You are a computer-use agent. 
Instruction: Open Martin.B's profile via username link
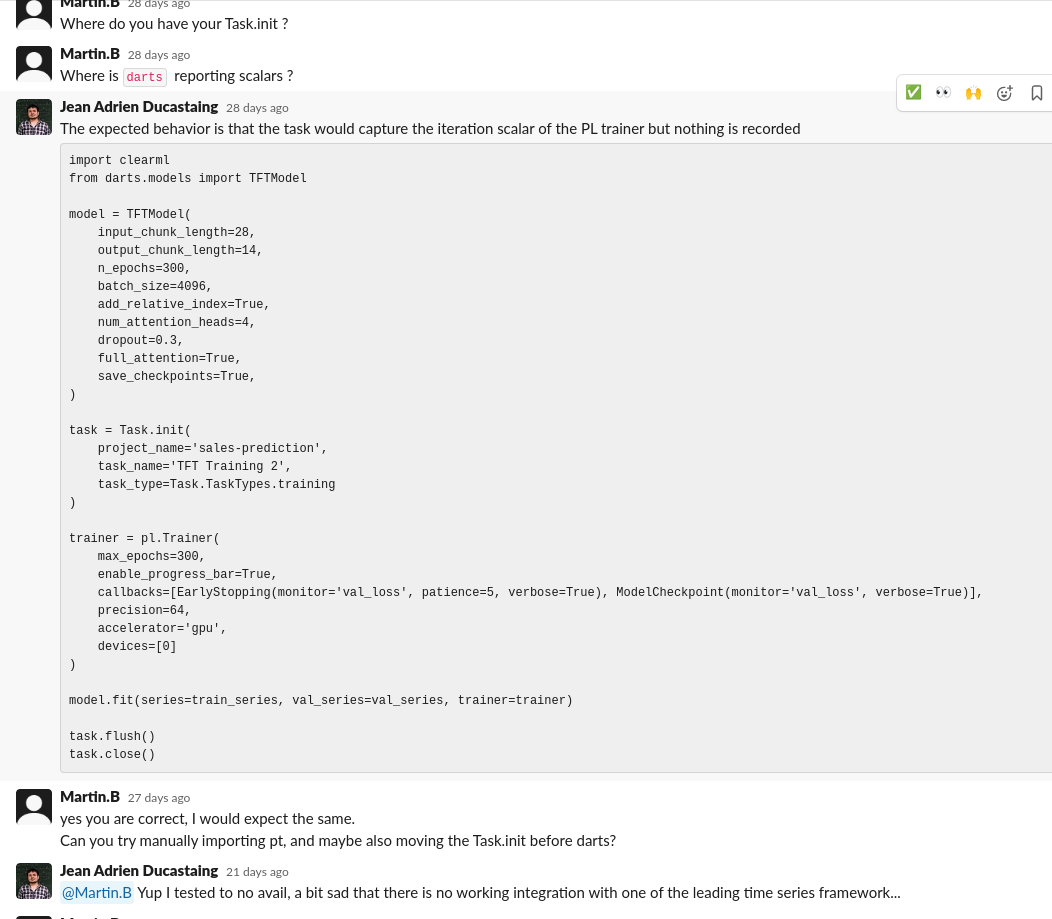tap(90, 796)
